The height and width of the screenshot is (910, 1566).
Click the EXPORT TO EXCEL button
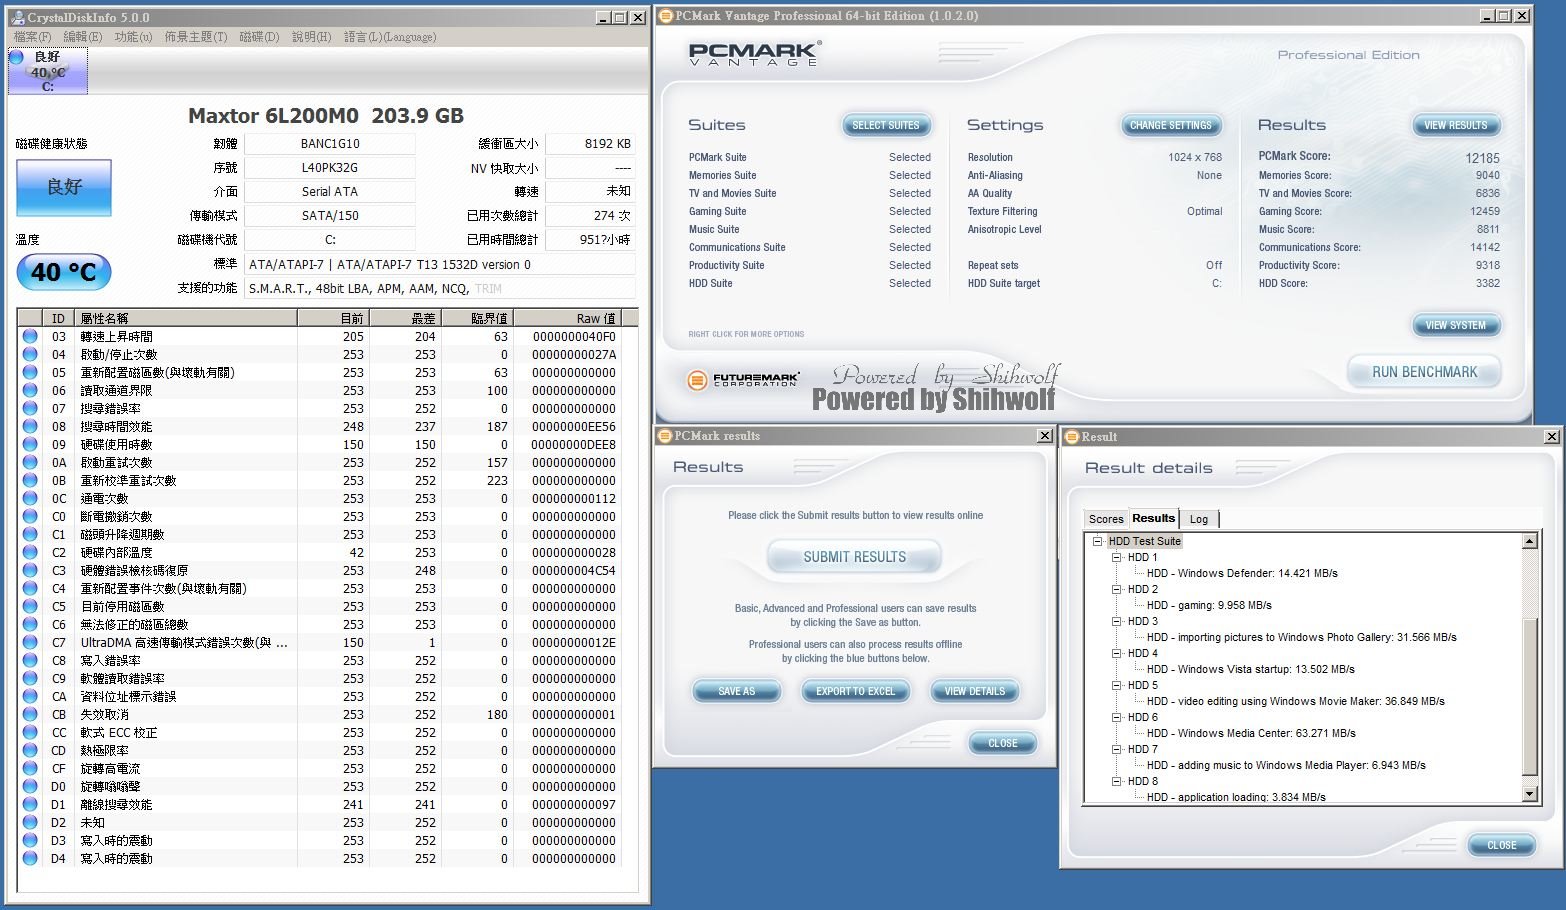(x=856, y=691)
